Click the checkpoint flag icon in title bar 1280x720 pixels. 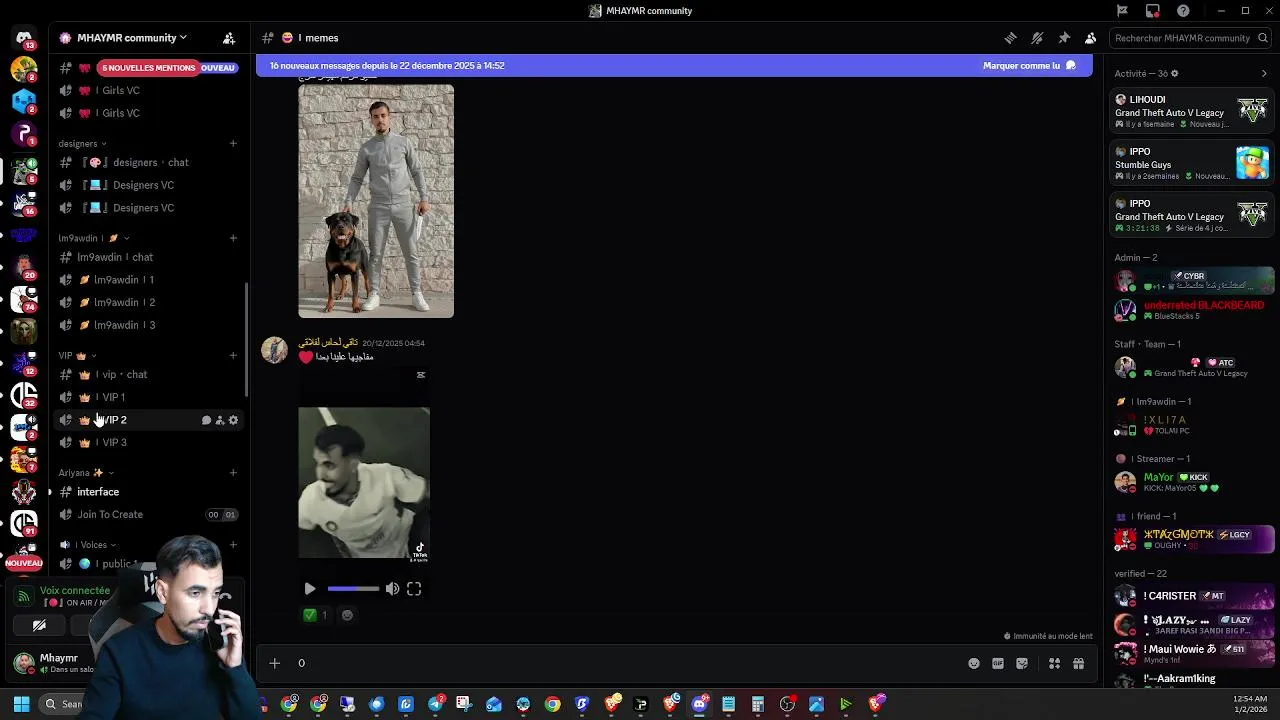pyautogui.click(x=1122, y=11)
